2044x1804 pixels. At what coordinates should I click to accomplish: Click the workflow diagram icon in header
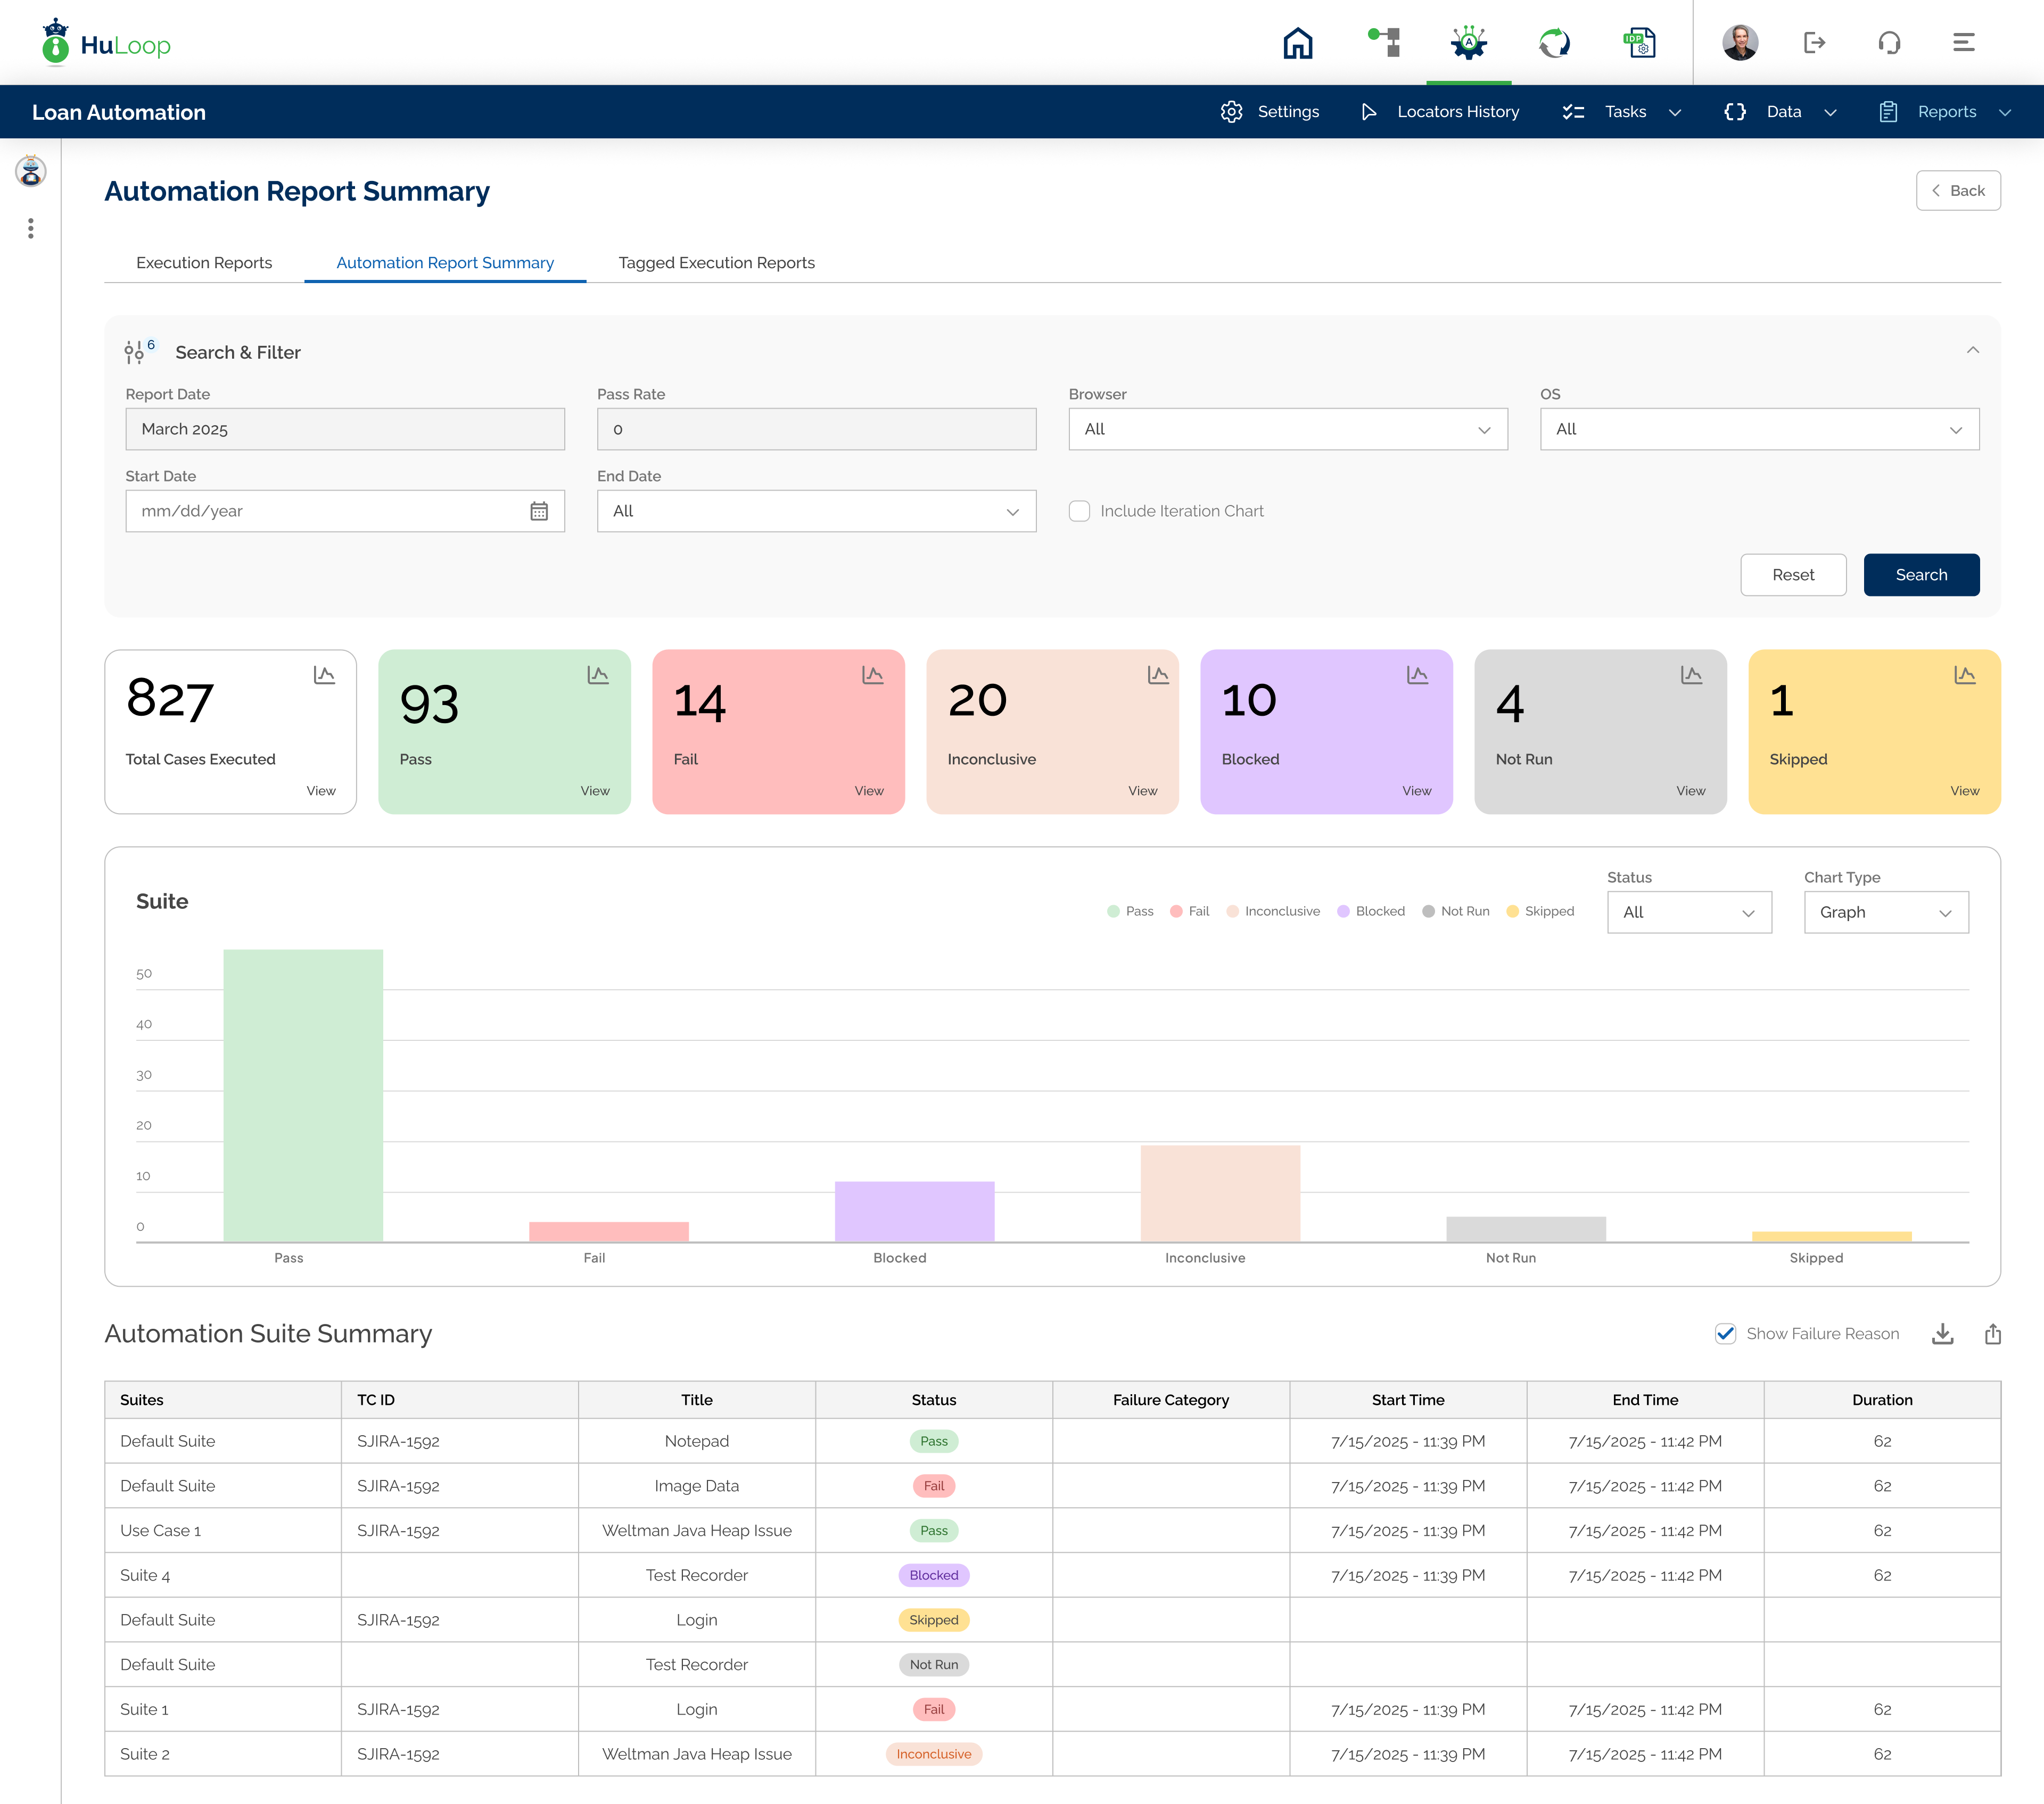click(x=1384, y=42)
